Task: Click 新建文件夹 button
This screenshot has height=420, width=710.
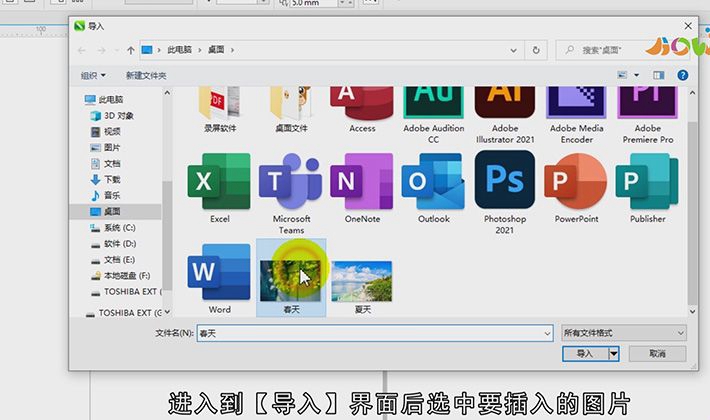Action: point(146,76)
